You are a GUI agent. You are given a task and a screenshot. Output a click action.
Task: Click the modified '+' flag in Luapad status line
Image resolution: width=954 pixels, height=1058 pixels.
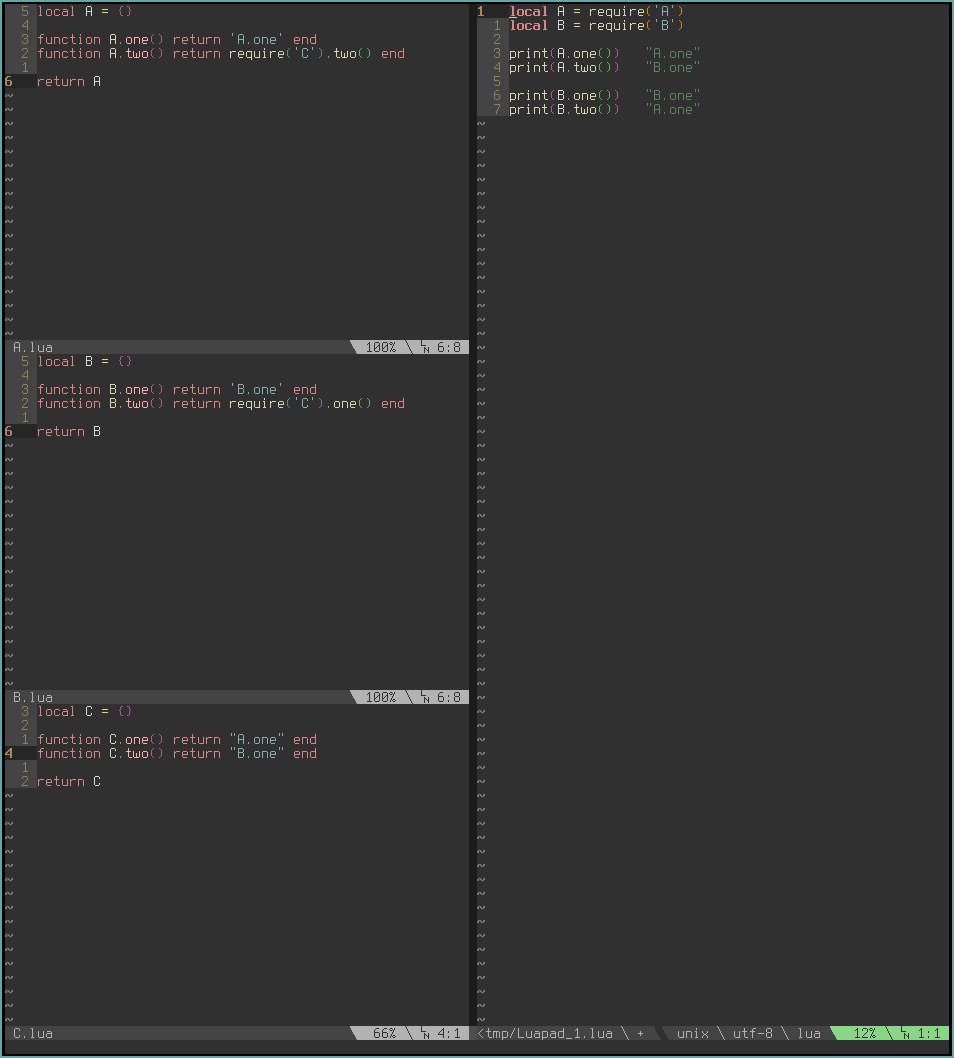pos(640,1033)
